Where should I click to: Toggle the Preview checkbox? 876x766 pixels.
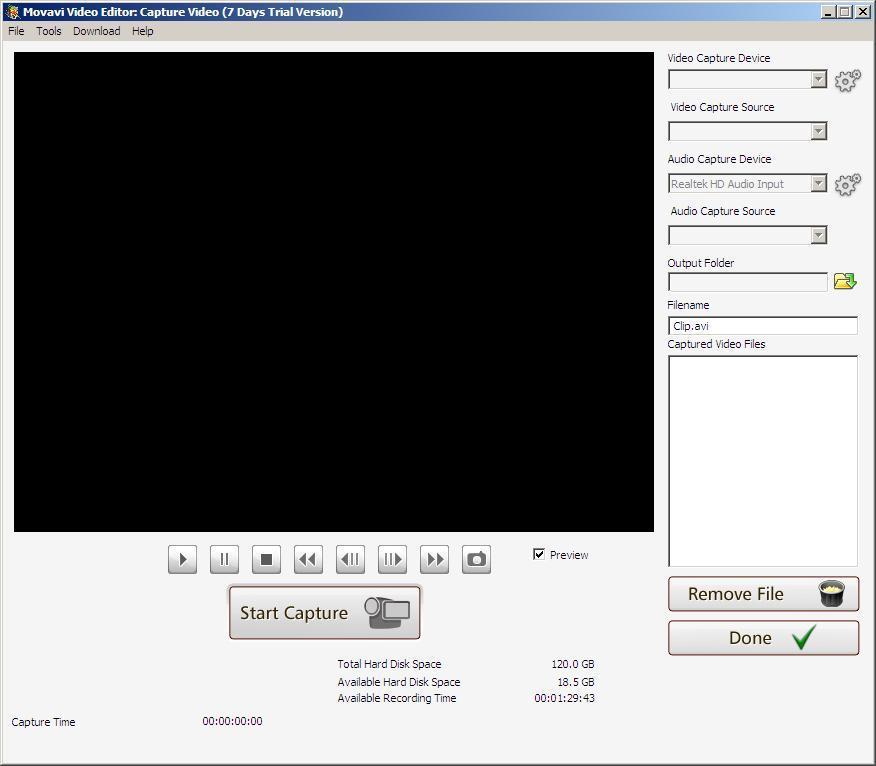pyautogui.click(x=538, y=554)
